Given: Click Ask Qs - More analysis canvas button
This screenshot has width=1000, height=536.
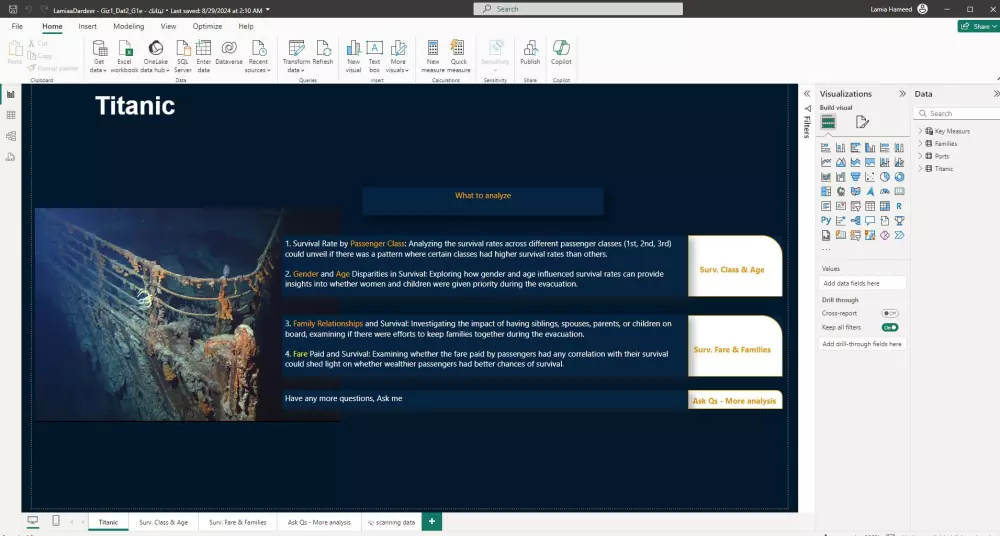Looking at the screenshot, I should 735,400.
